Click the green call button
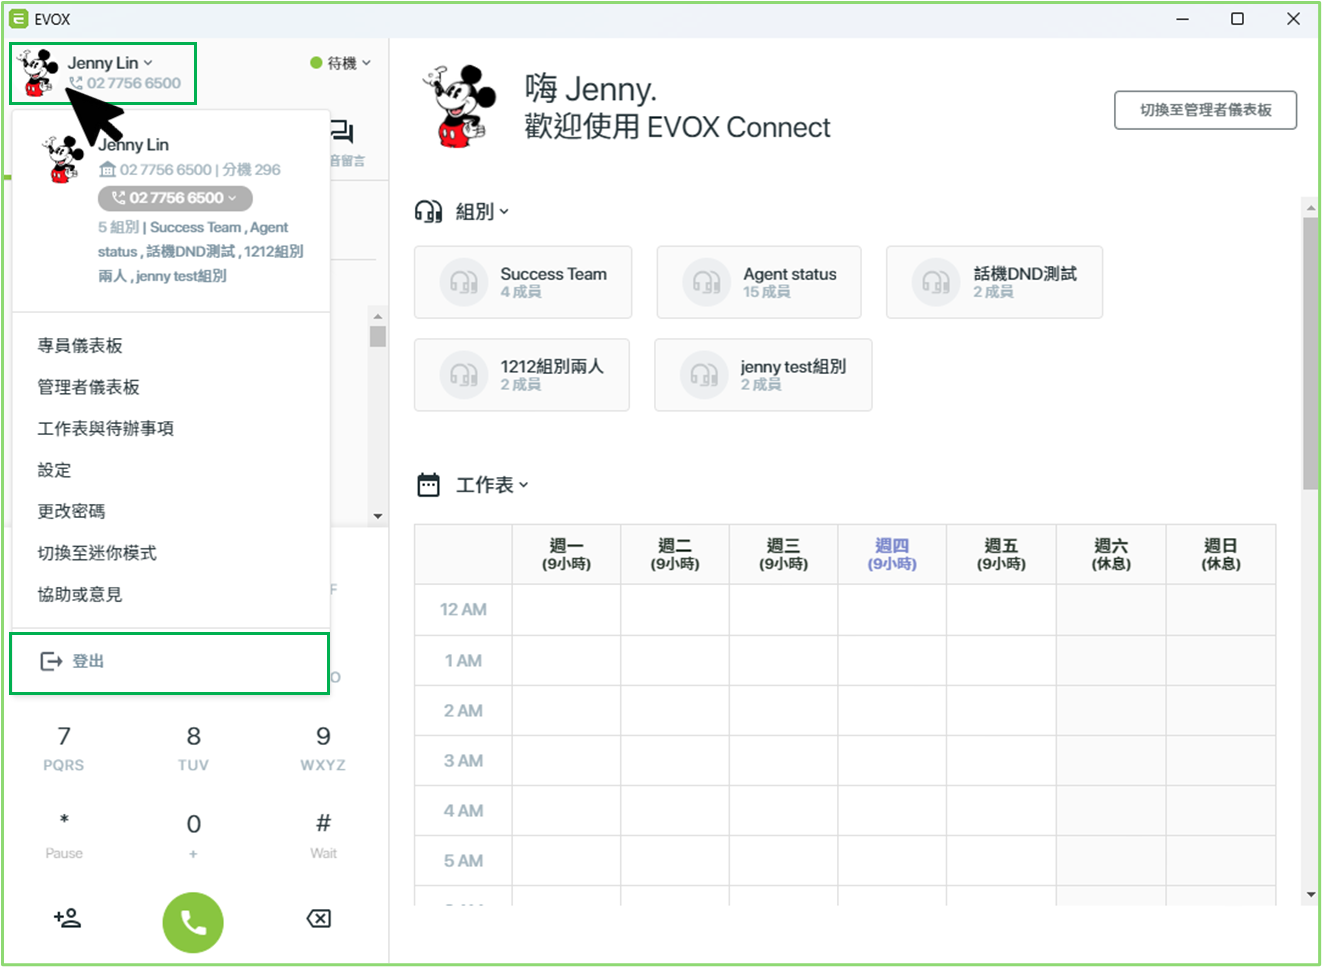The height and width of the screenshot is (967, 1322). point(193,922)
